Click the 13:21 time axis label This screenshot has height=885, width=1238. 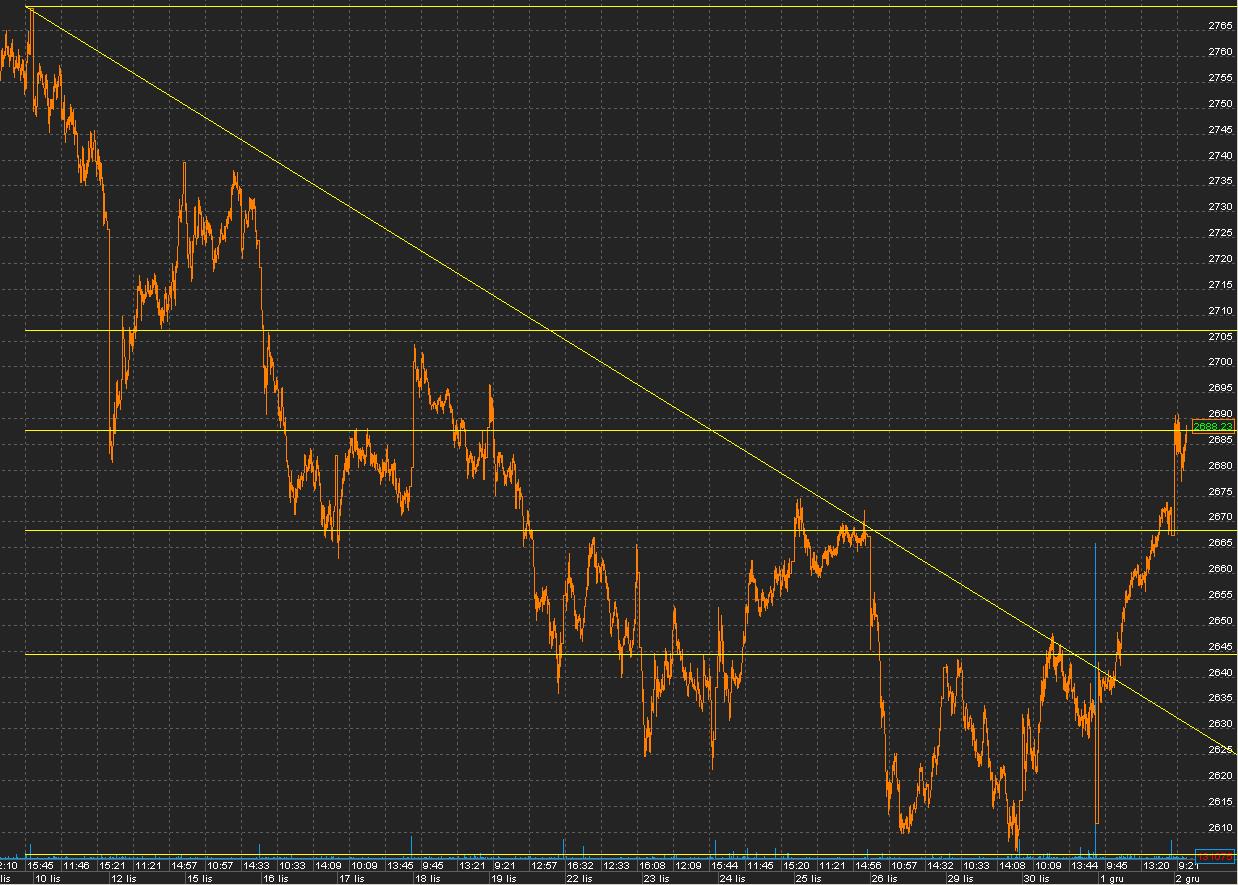[x=472, y=865]
